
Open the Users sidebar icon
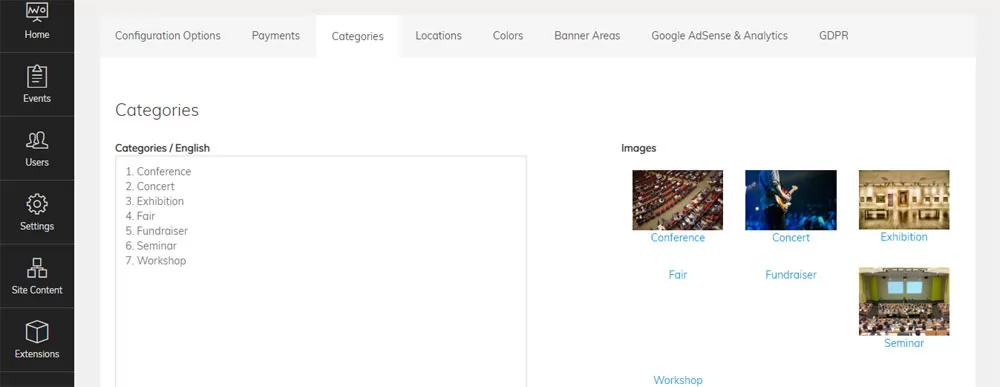tap(37, 140)
